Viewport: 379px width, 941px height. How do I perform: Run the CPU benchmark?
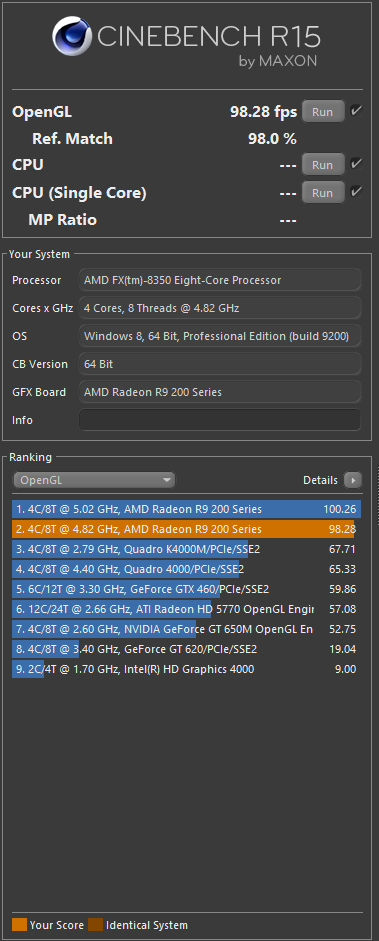(x=323, y=164)
